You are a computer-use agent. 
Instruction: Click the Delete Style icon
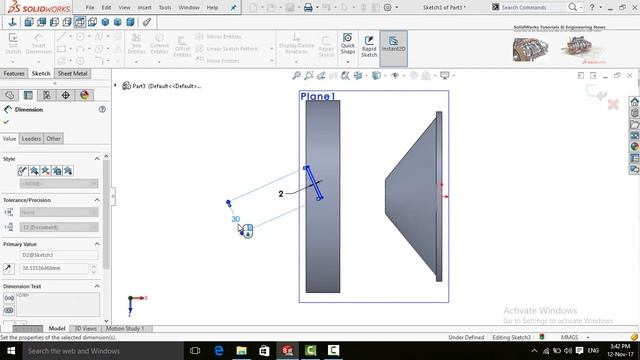tap(45, 171)
